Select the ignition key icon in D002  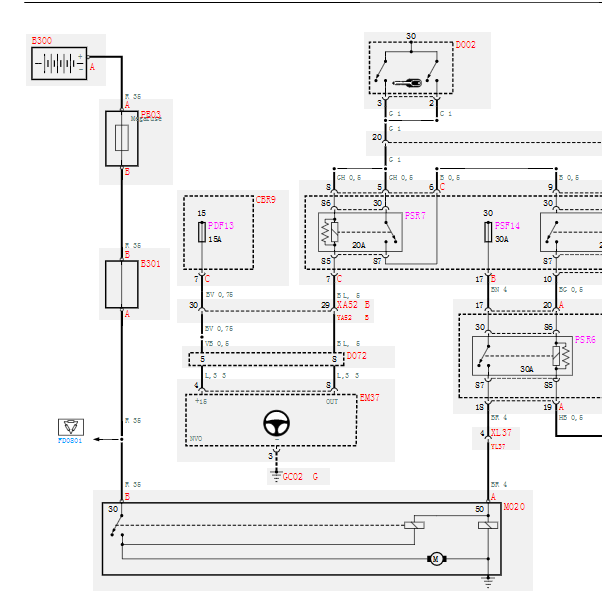[407, 83]
